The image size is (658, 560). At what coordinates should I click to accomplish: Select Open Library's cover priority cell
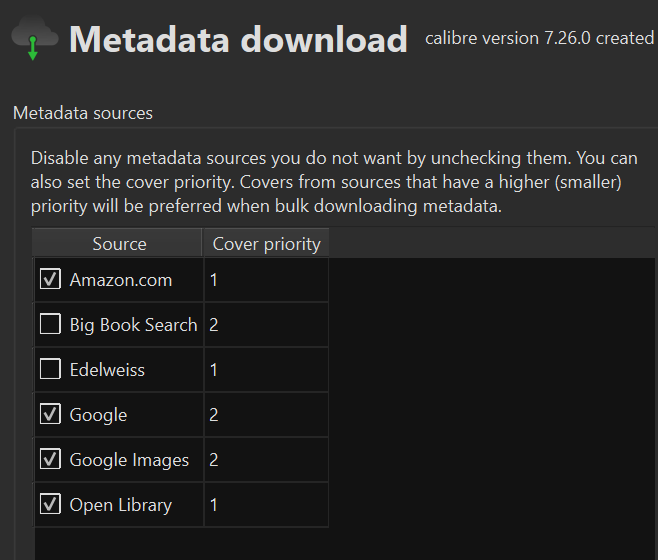pyautogui.click(x=266, y=505)
